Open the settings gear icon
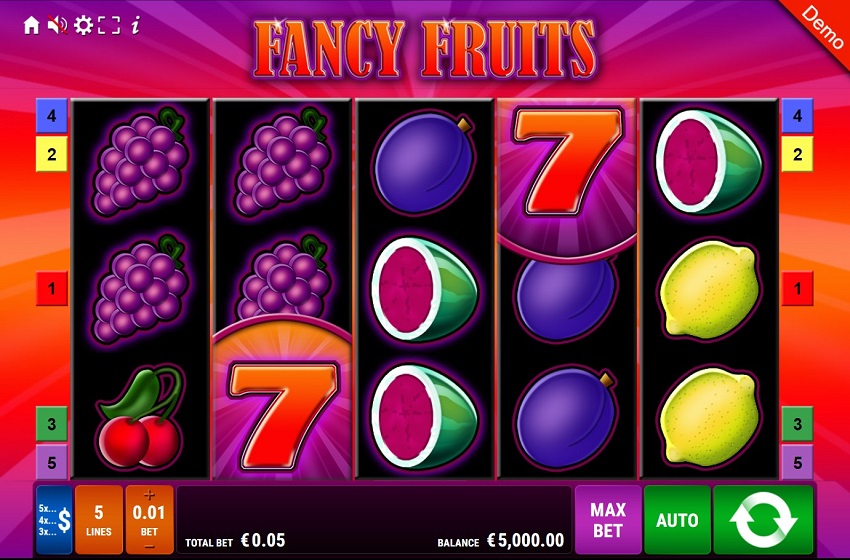The width and height of the screenshot is (850, 560). pos(83,25)
